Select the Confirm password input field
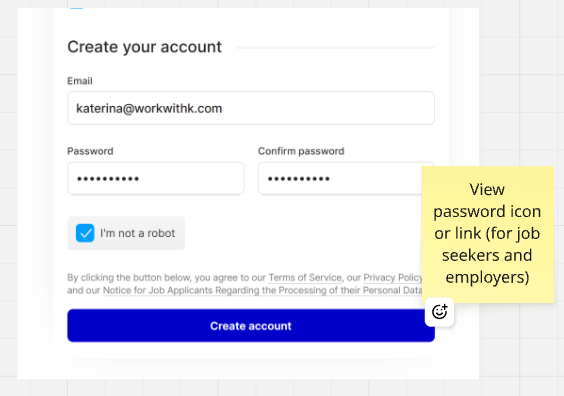 coord(340,178)
